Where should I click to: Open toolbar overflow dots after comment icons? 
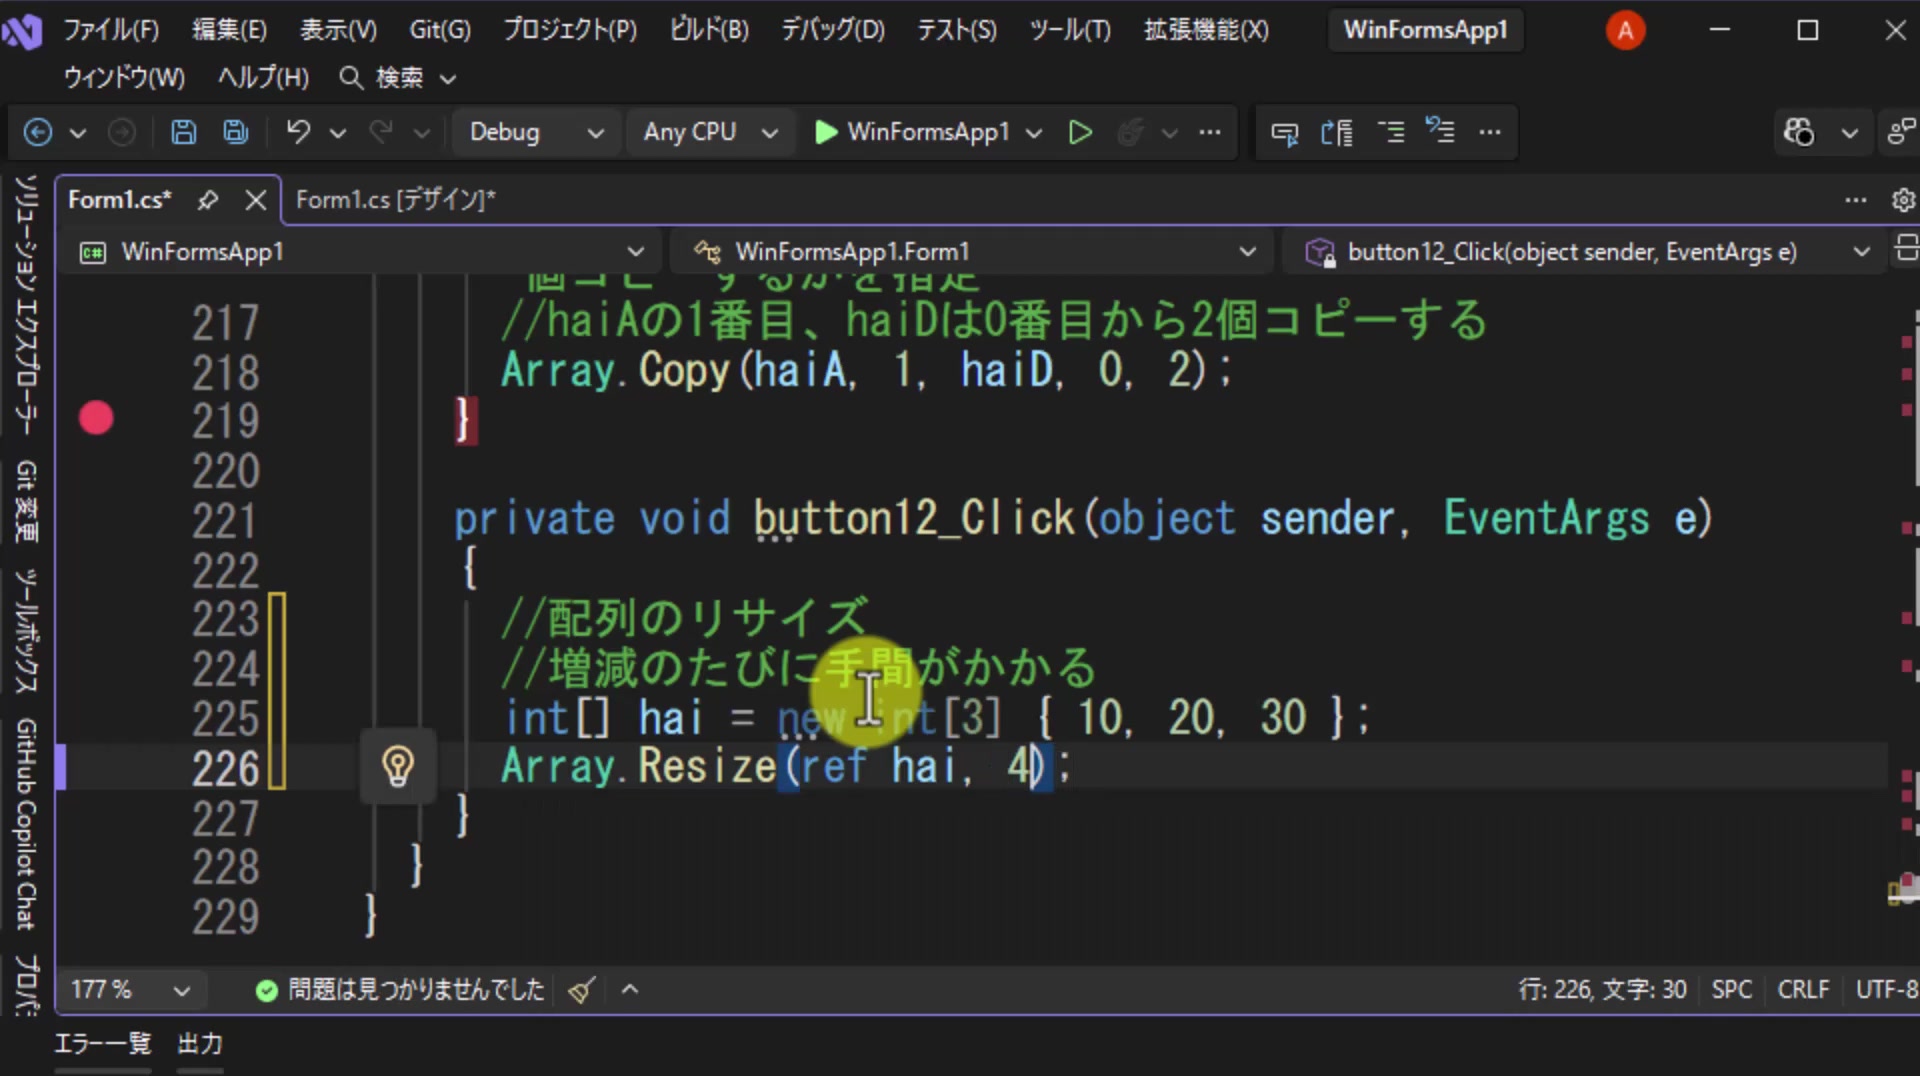1490,132
